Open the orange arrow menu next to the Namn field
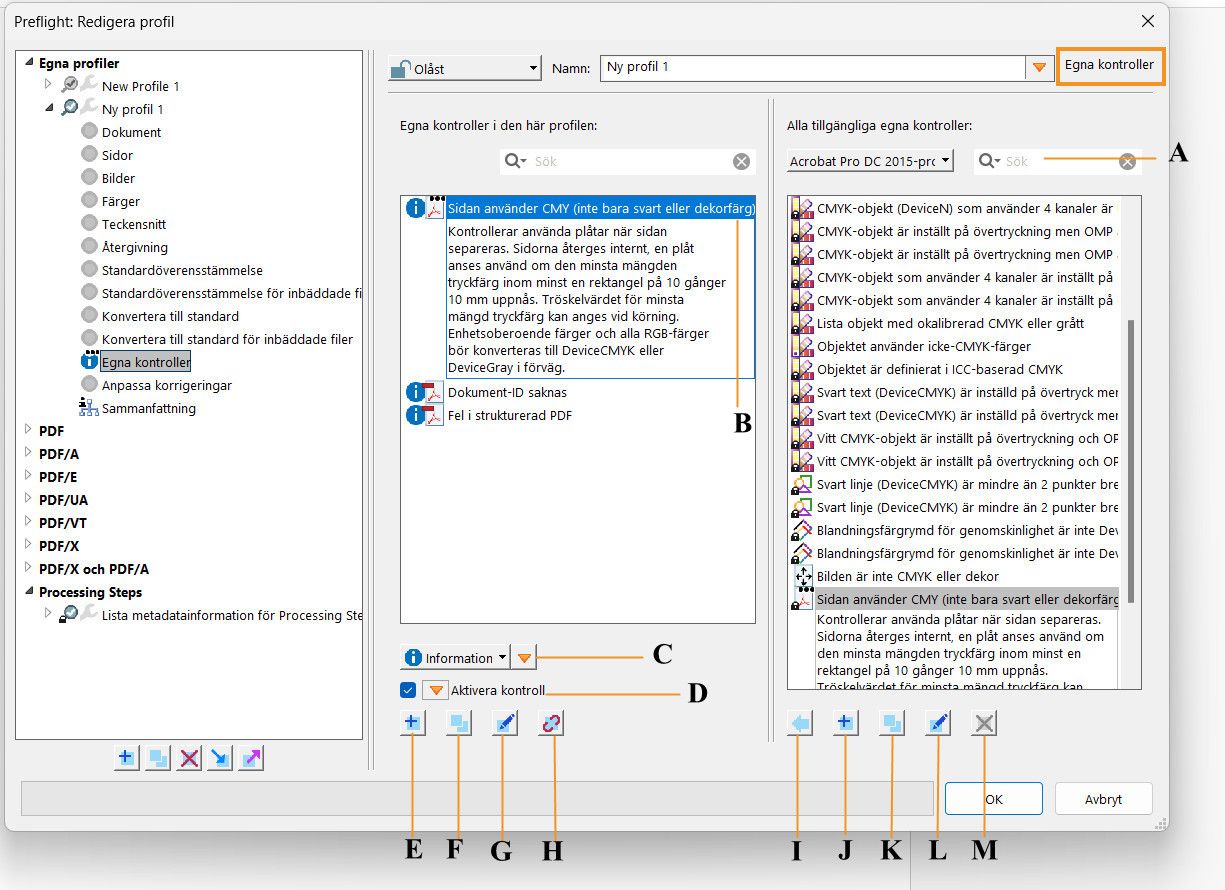The width and height of the screenshot is (1225, 890). [1039, 67]
